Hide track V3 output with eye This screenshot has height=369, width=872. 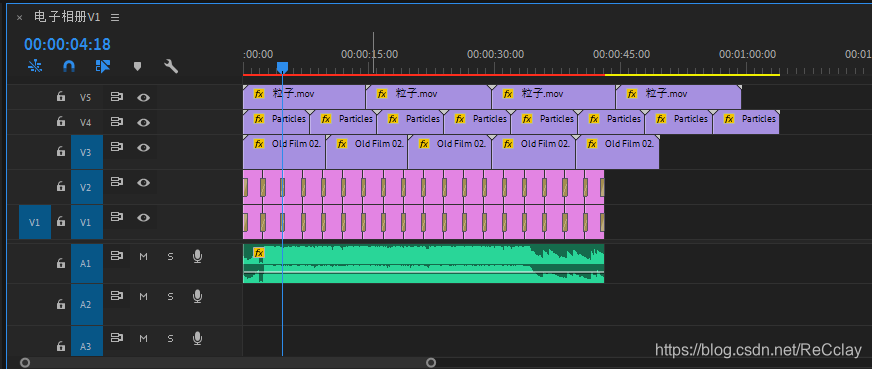[x=144, y=147]
